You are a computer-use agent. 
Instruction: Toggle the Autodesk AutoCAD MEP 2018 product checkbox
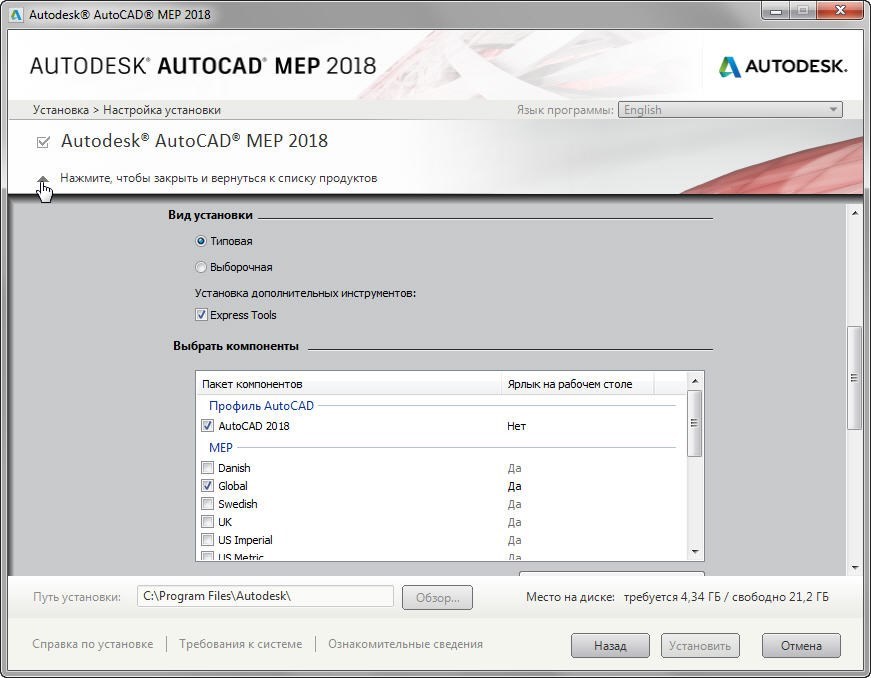(x=43, y=142)
